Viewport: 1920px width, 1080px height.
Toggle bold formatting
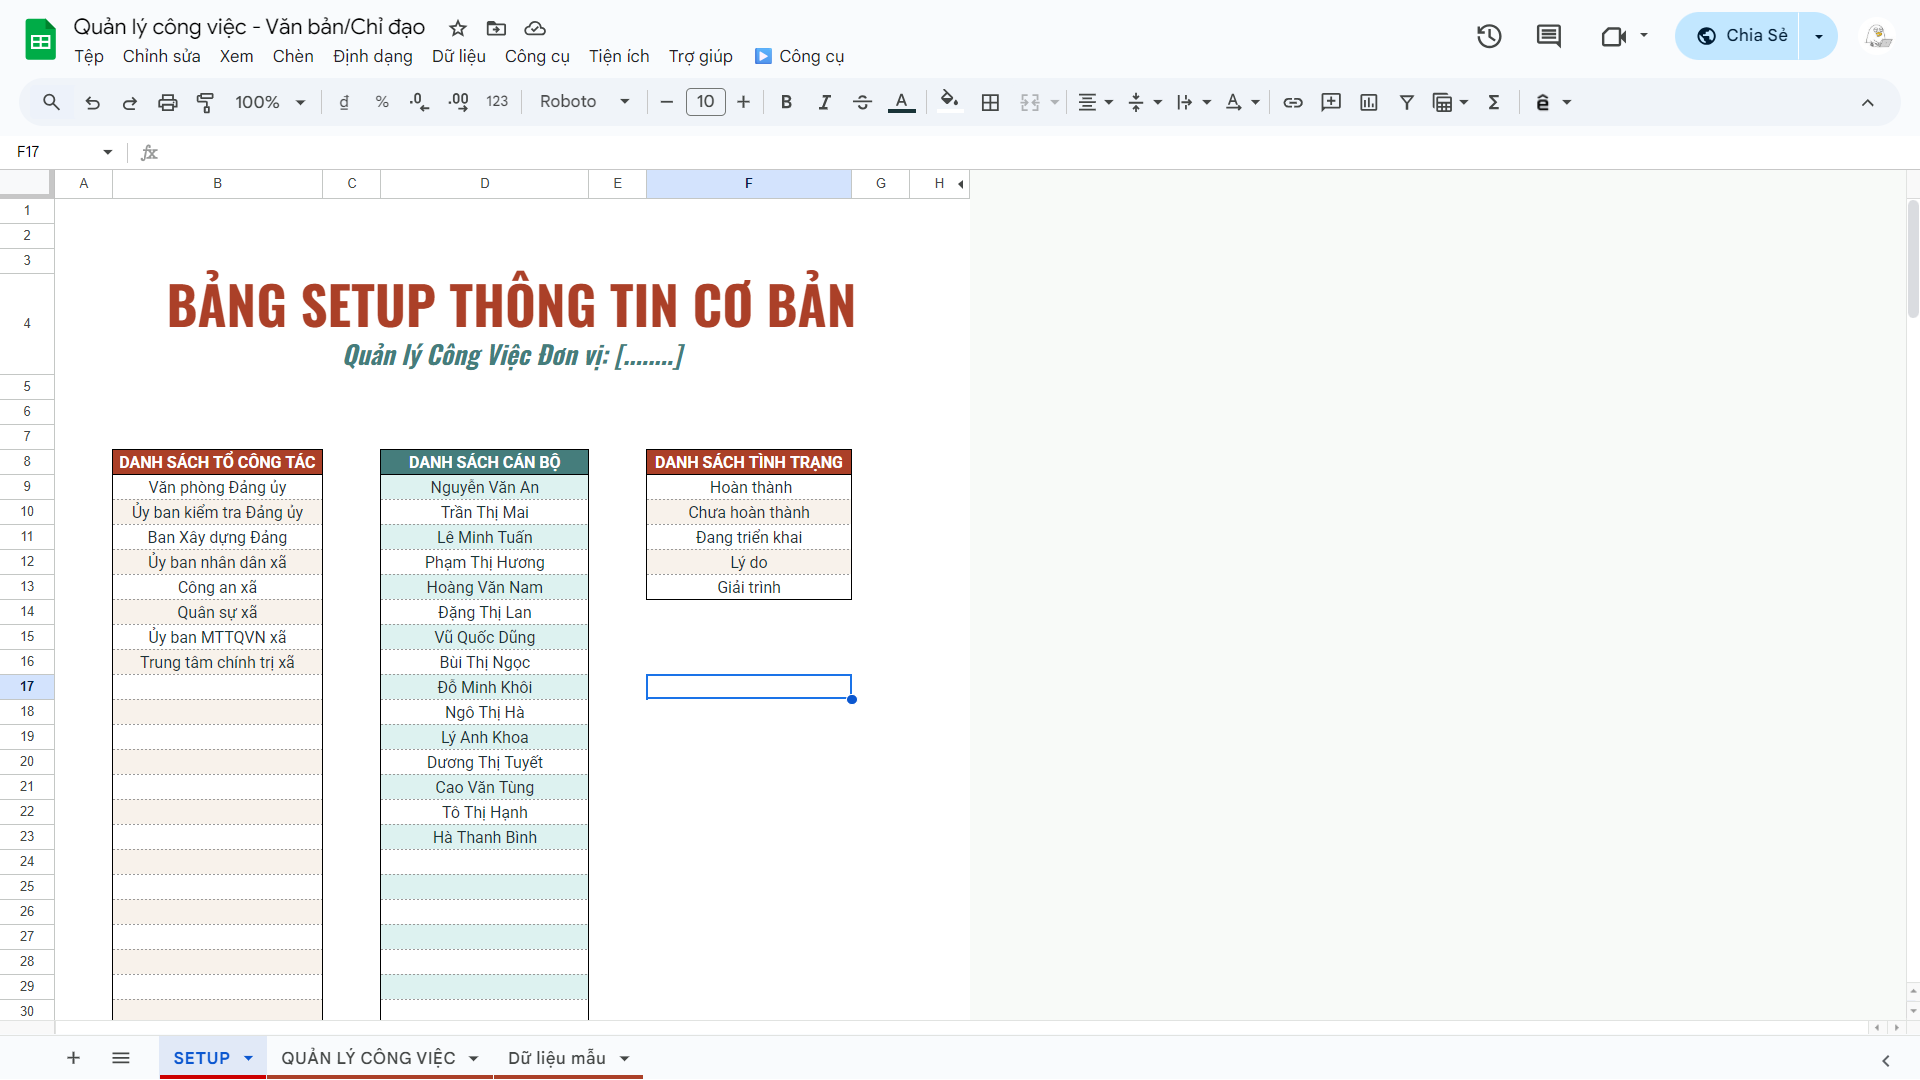pos(786,102)
